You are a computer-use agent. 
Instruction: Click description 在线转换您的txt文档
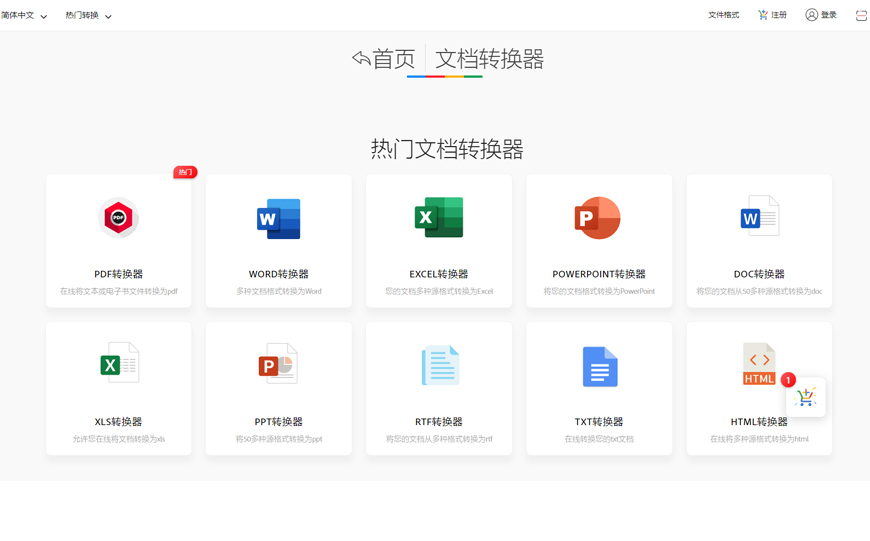(x=599, y=439)
